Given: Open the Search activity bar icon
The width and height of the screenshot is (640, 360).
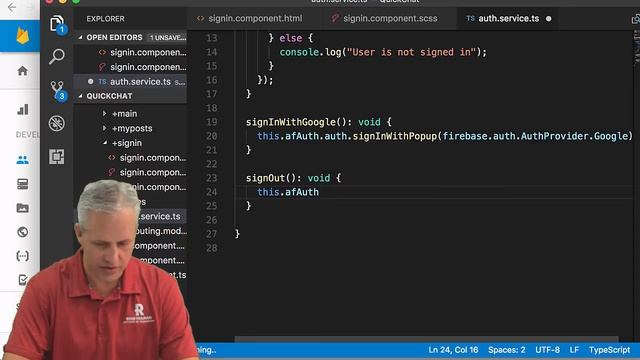Looking at the screenshot, I should [57, 56].
